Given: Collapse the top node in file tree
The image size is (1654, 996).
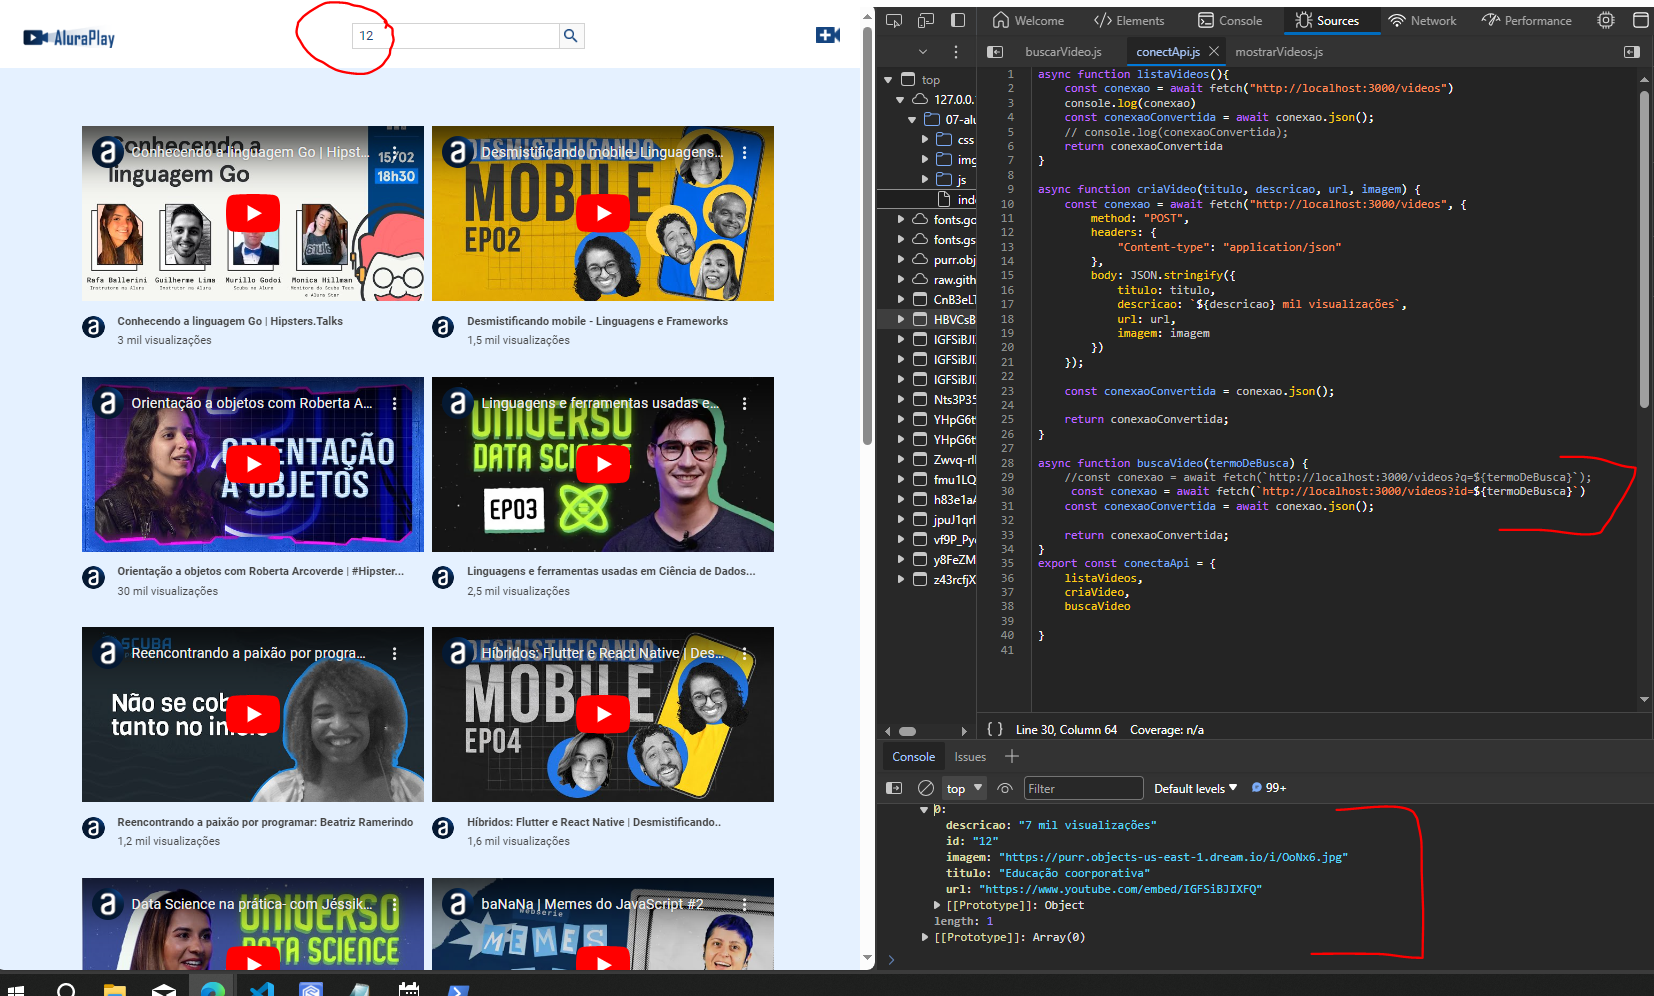Looking at the screenshot, I should (x=888, y=80).
